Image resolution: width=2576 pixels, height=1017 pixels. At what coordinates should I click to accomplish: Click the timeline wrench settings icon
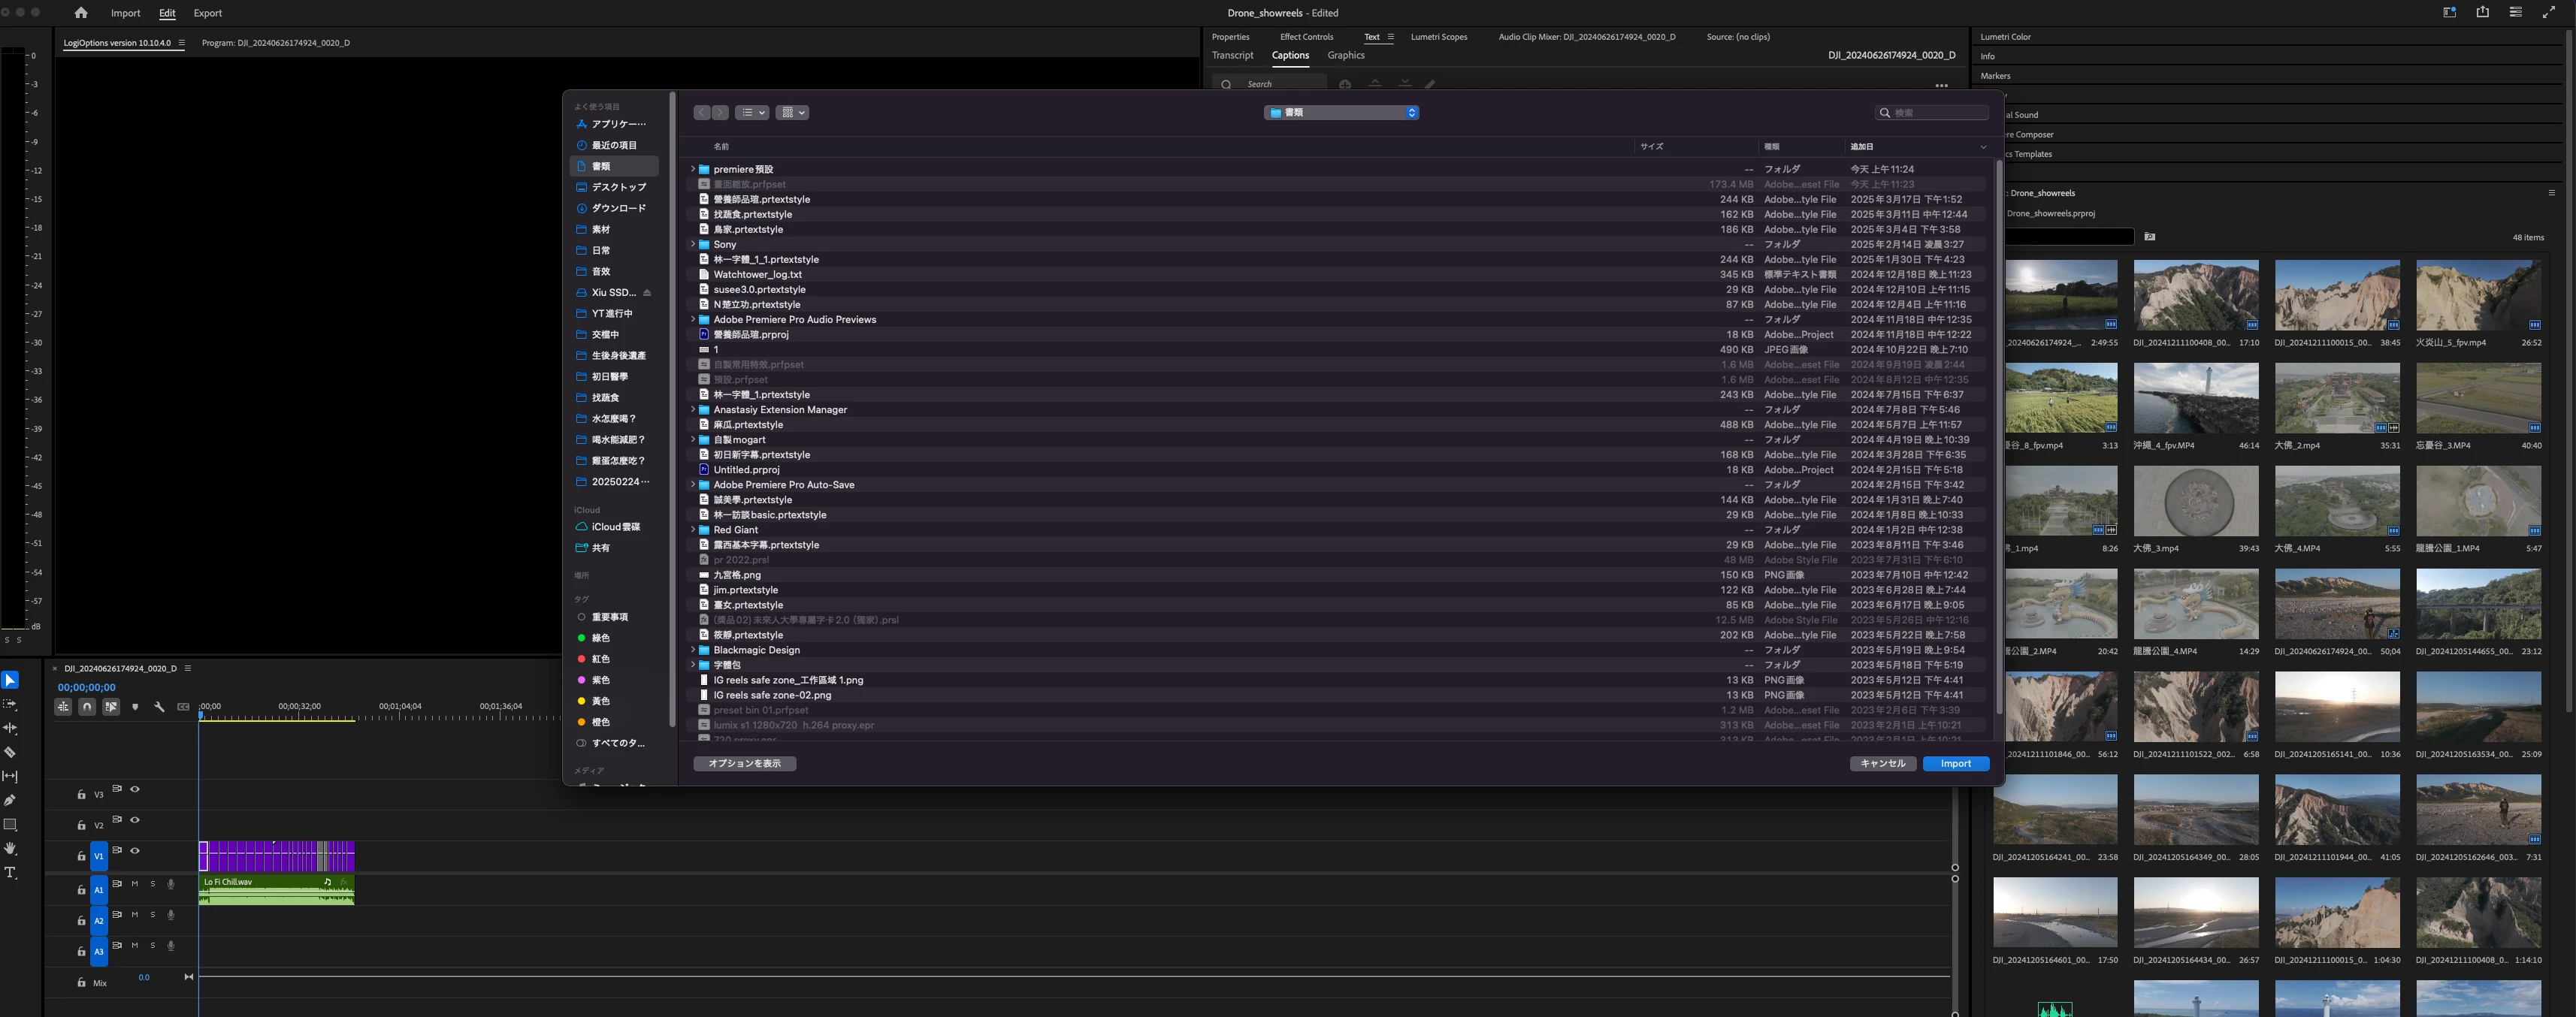tap(159, 707)
